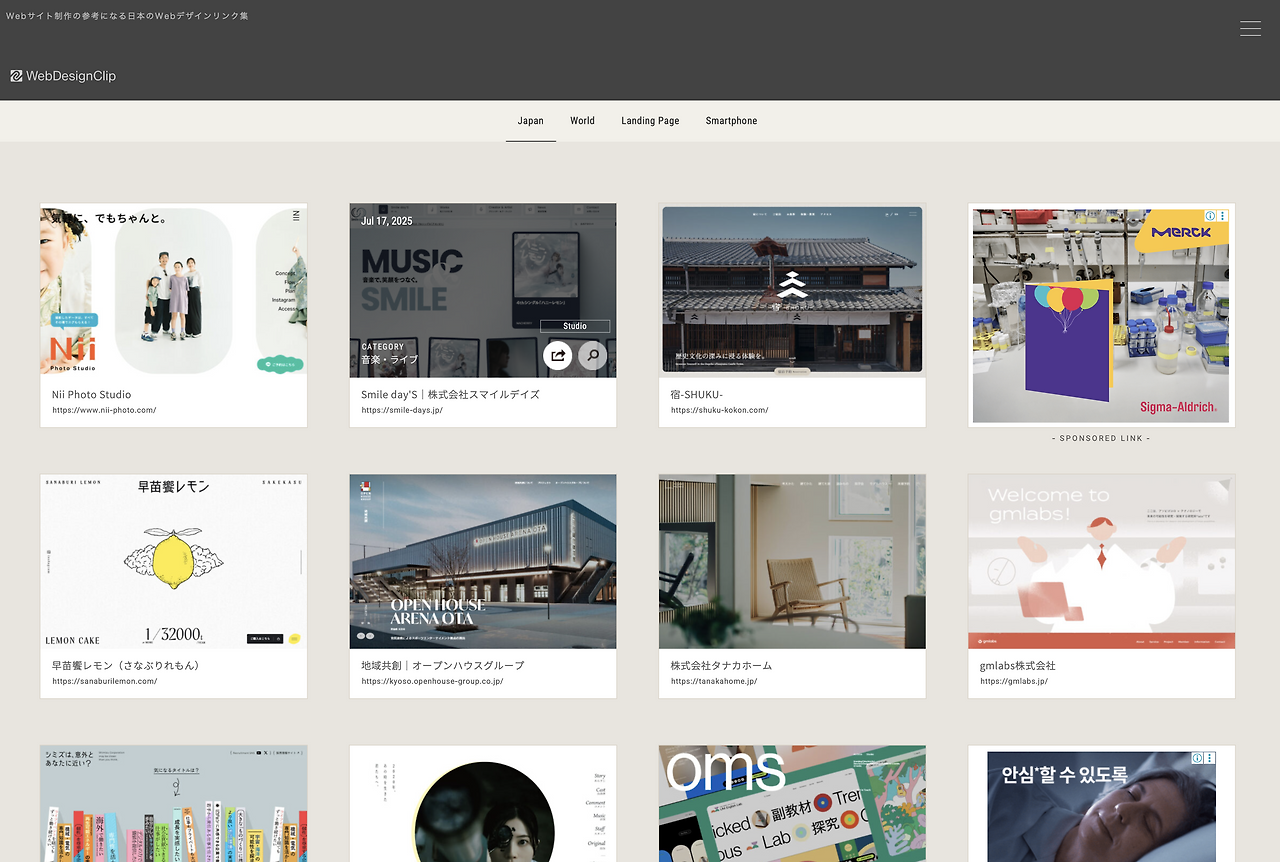The height and width of the screenshot is (862, 1280).
Task: Open Smile day'S｜株式会社スマイルデイズ title
Action: point(451,395)
